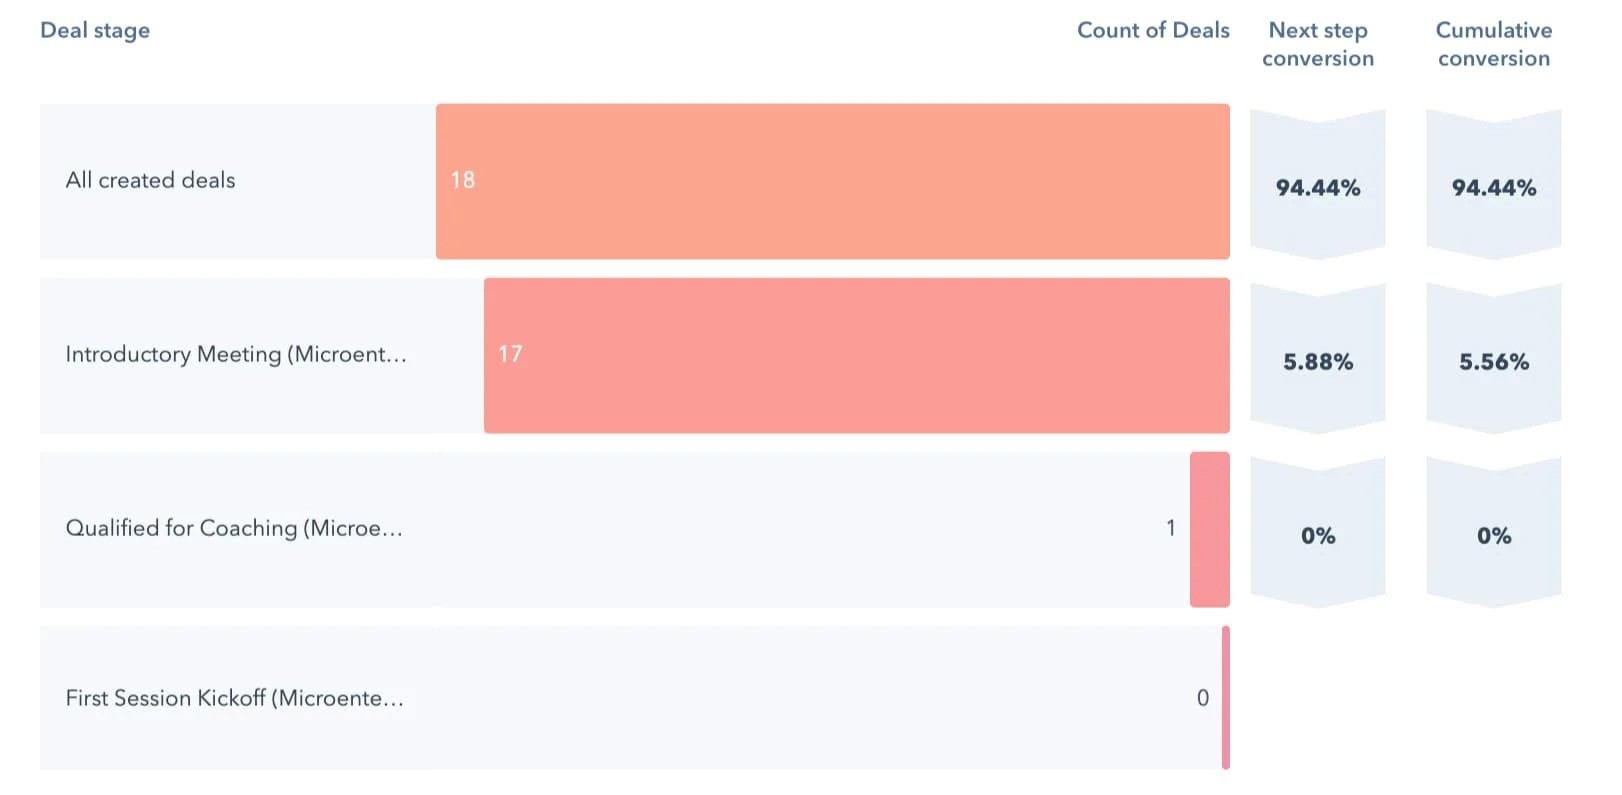This screenshot has width=1622, height=795.
Task: Click the Count of Deals header
Action: (1153, 30)
